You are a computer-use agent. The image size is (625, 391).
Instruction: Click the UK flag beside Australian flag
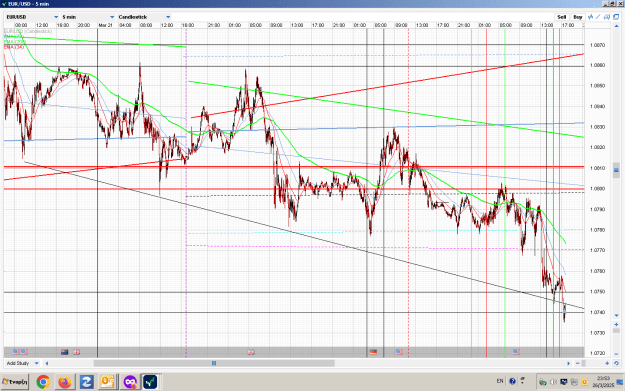pyautogui.click(x=77, y=352)
